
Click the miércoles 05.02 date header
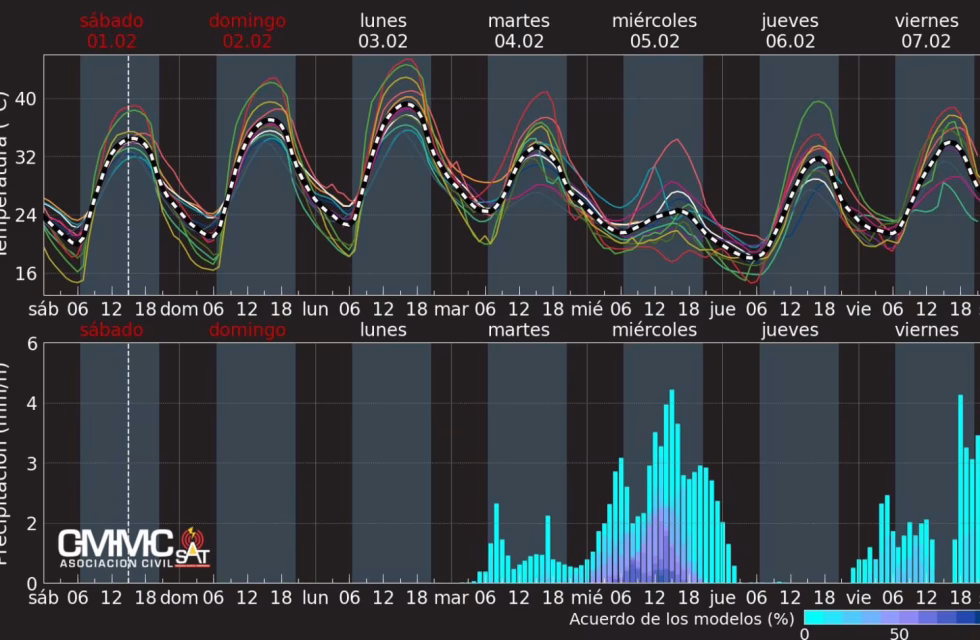pyautogui.click(x=654, y=31)
